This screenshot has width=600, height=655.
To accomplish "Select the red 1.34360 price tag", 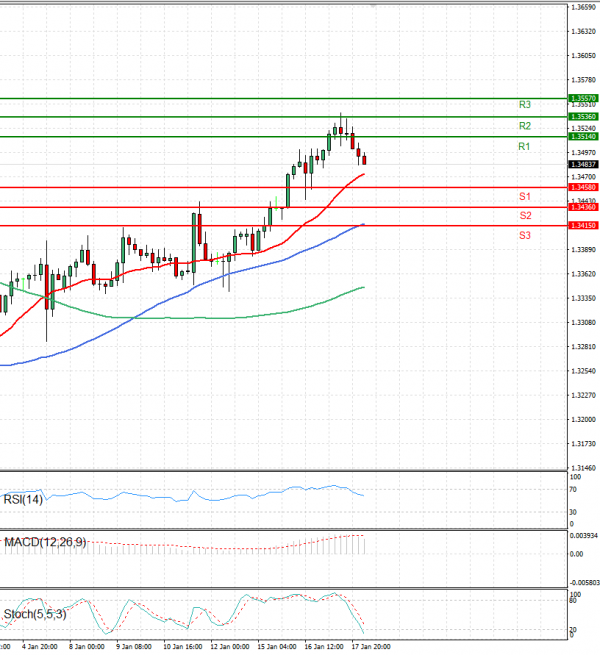I will pos(584,207).
